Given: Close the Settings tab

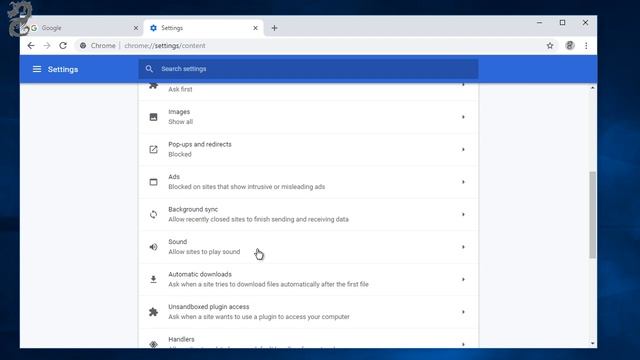Looking at the screenshot, I should (256, 28).
